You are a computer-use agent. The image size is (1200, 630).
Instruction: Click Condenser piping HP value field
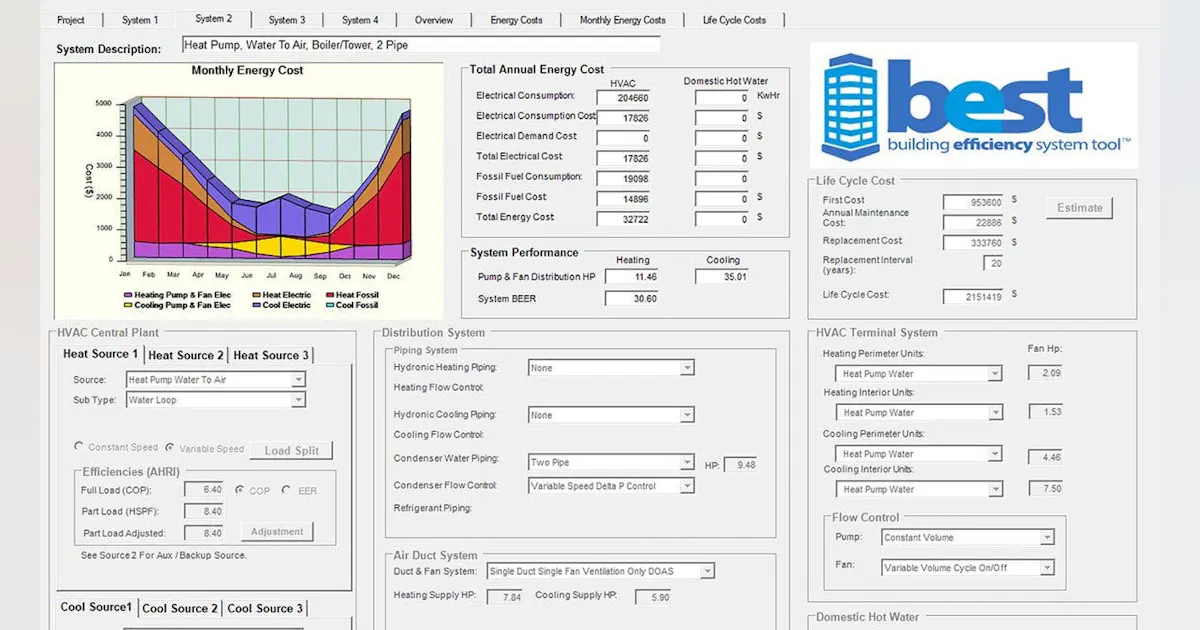[741, 464]
